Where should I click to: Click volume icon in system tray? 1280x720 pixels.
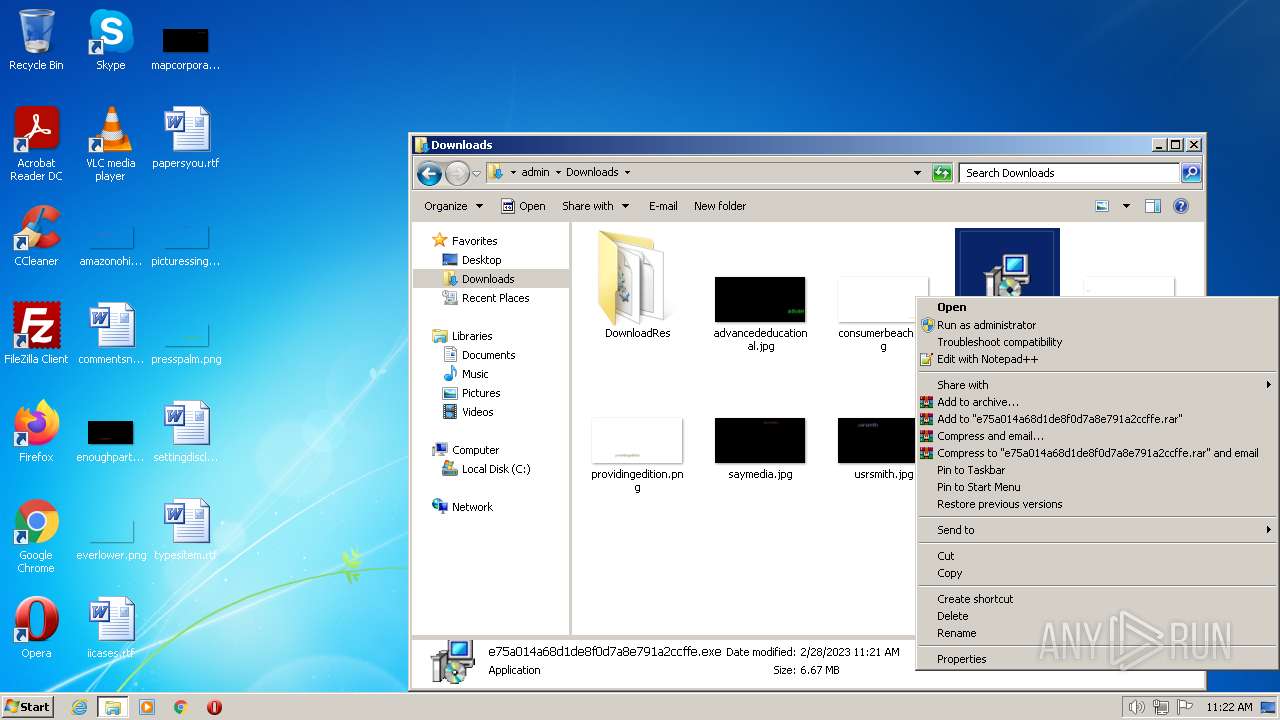click(1136, 707)
